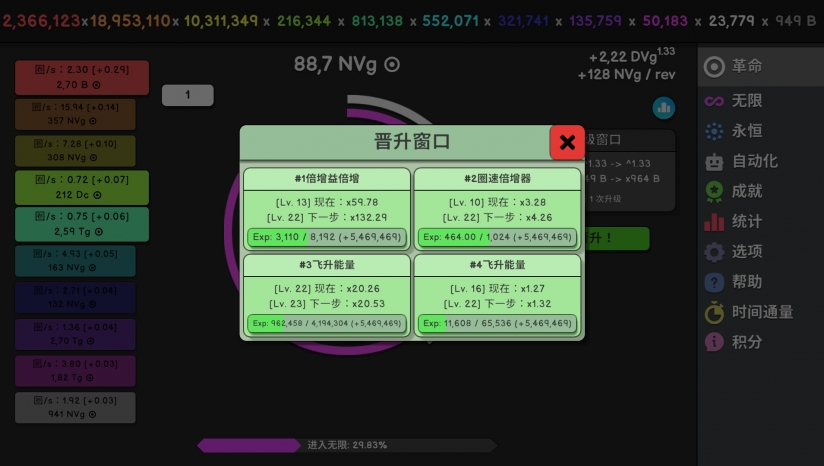
Task: Open the 革命 revolution icon in sidebar
Action: coord(714,67)
